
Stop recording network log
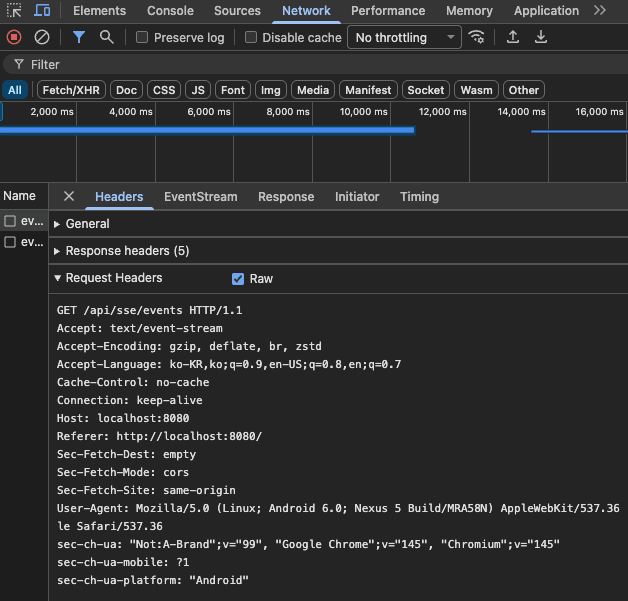point(14,37)
